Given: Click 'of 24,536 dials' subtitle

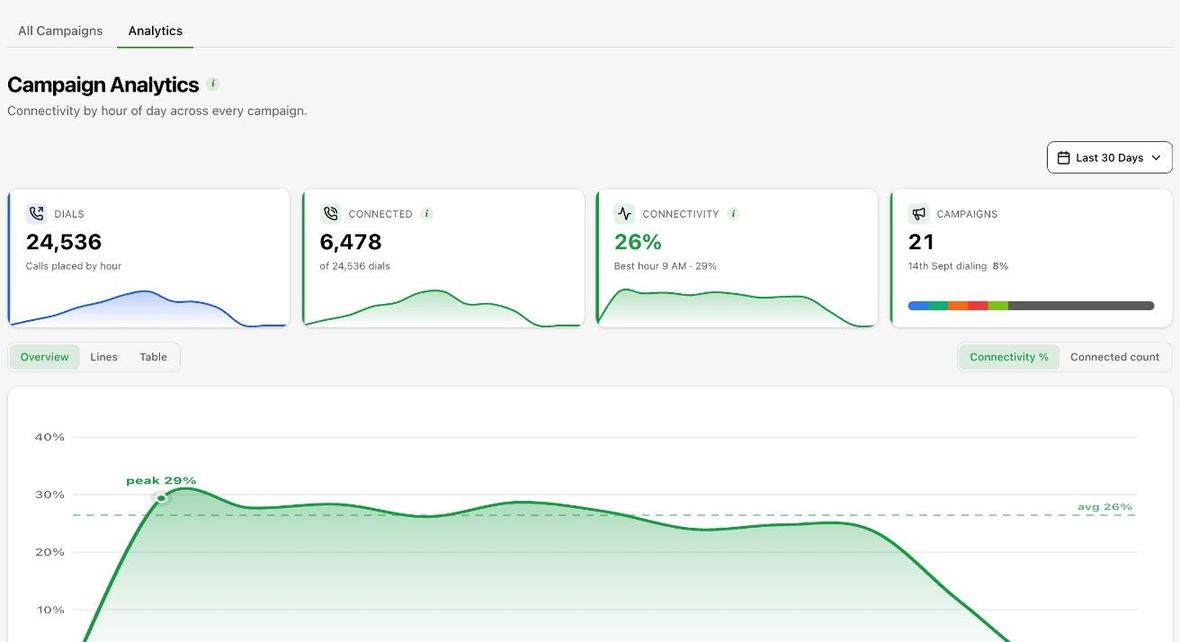Looking at the screenshot, I should (x=355, y=266).
